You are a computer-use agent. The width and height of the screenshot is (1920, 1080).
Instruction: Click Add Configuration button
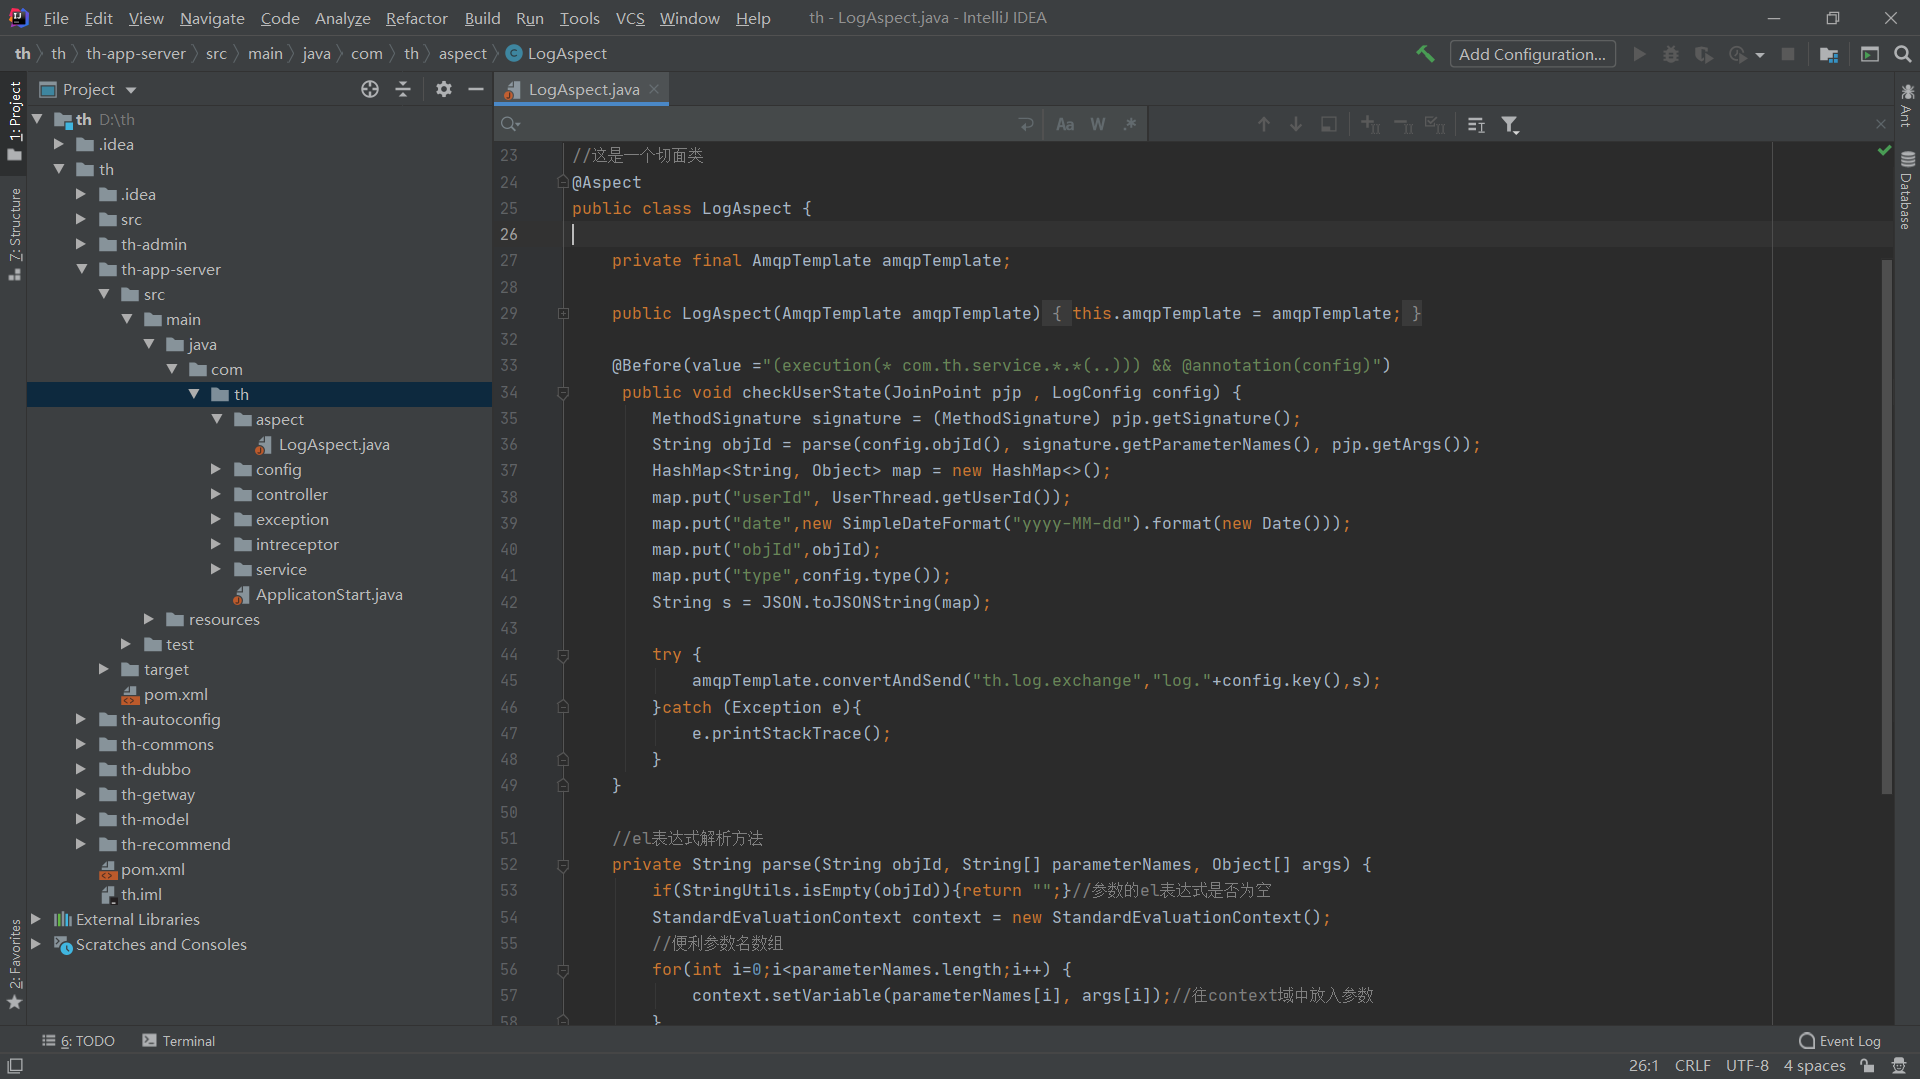(x=1534, y=54)
